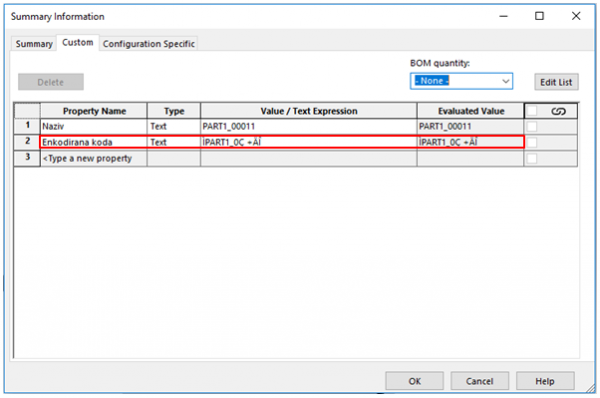Click the Evaluated Value column header

click(x=470, y=111)
